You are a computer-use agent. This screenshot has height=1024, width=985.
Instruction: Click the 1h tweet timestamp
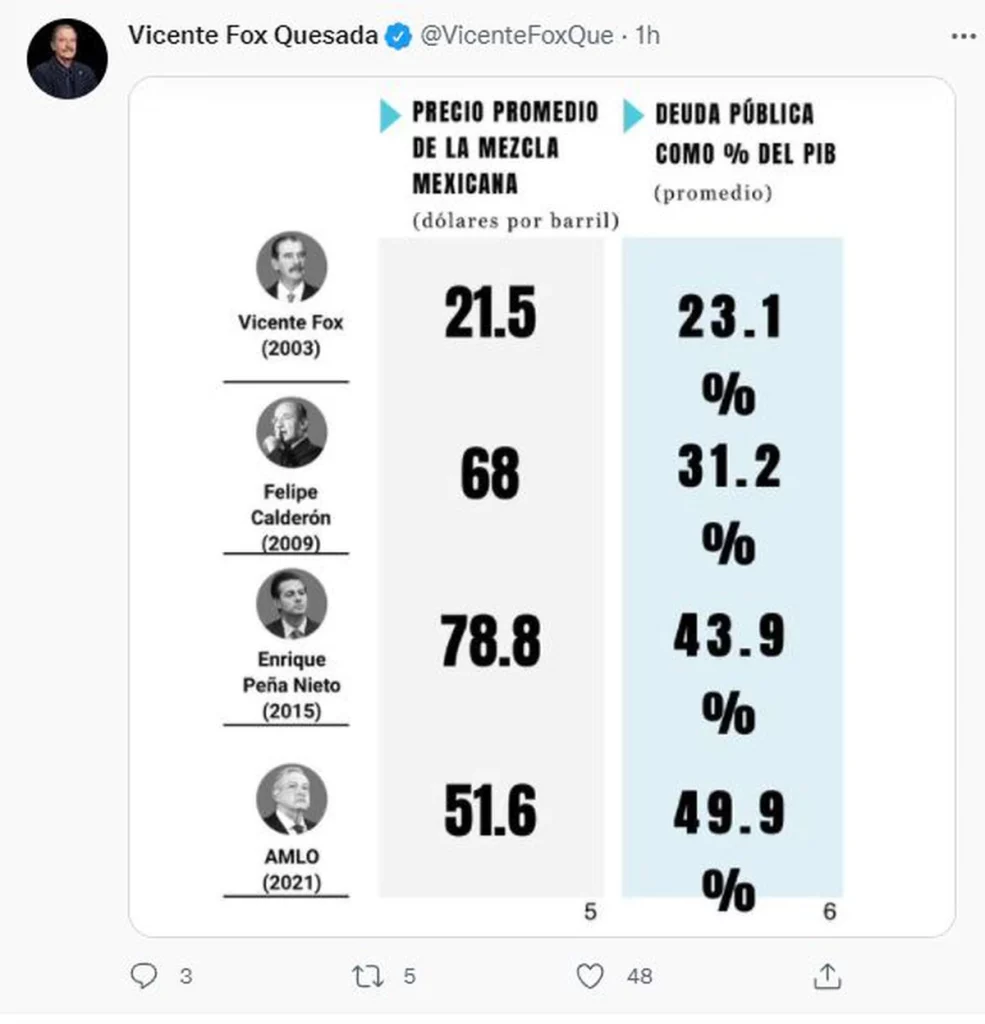[x=648, y=36]
